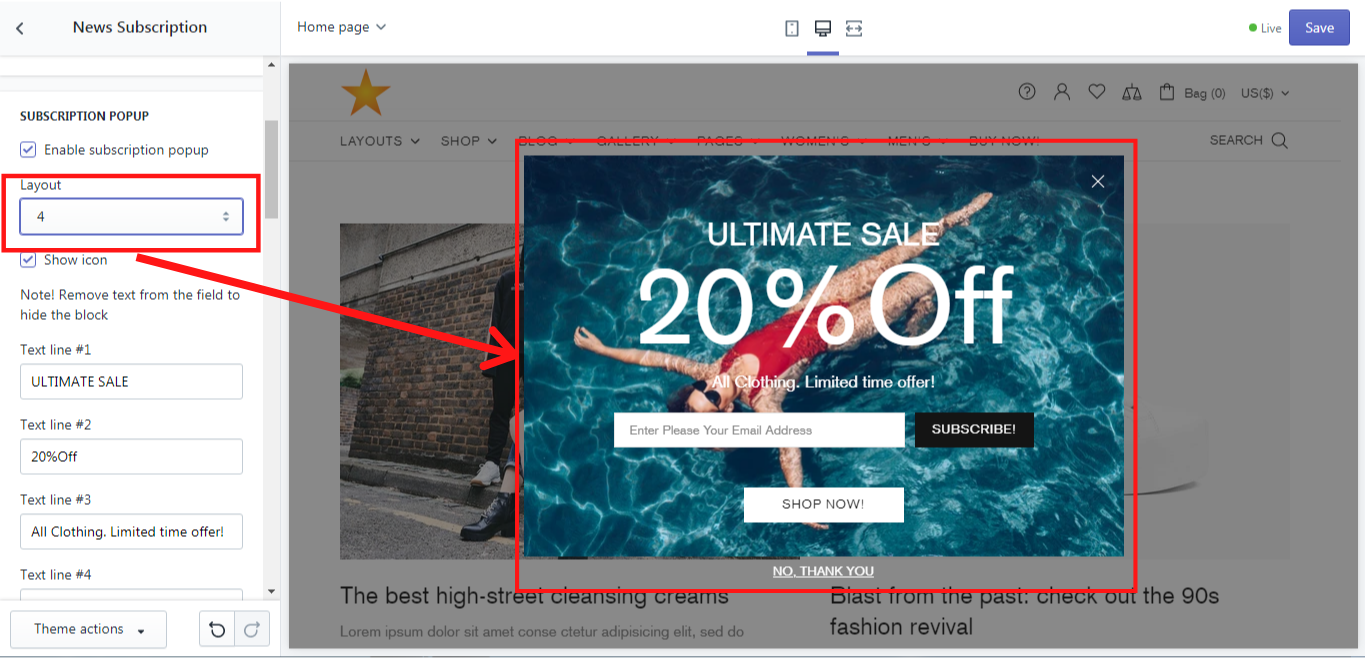Open the help question mark icon
Image resolution: width=1365 pixels, height=659 pixels.
click(x=1027, y=92)
